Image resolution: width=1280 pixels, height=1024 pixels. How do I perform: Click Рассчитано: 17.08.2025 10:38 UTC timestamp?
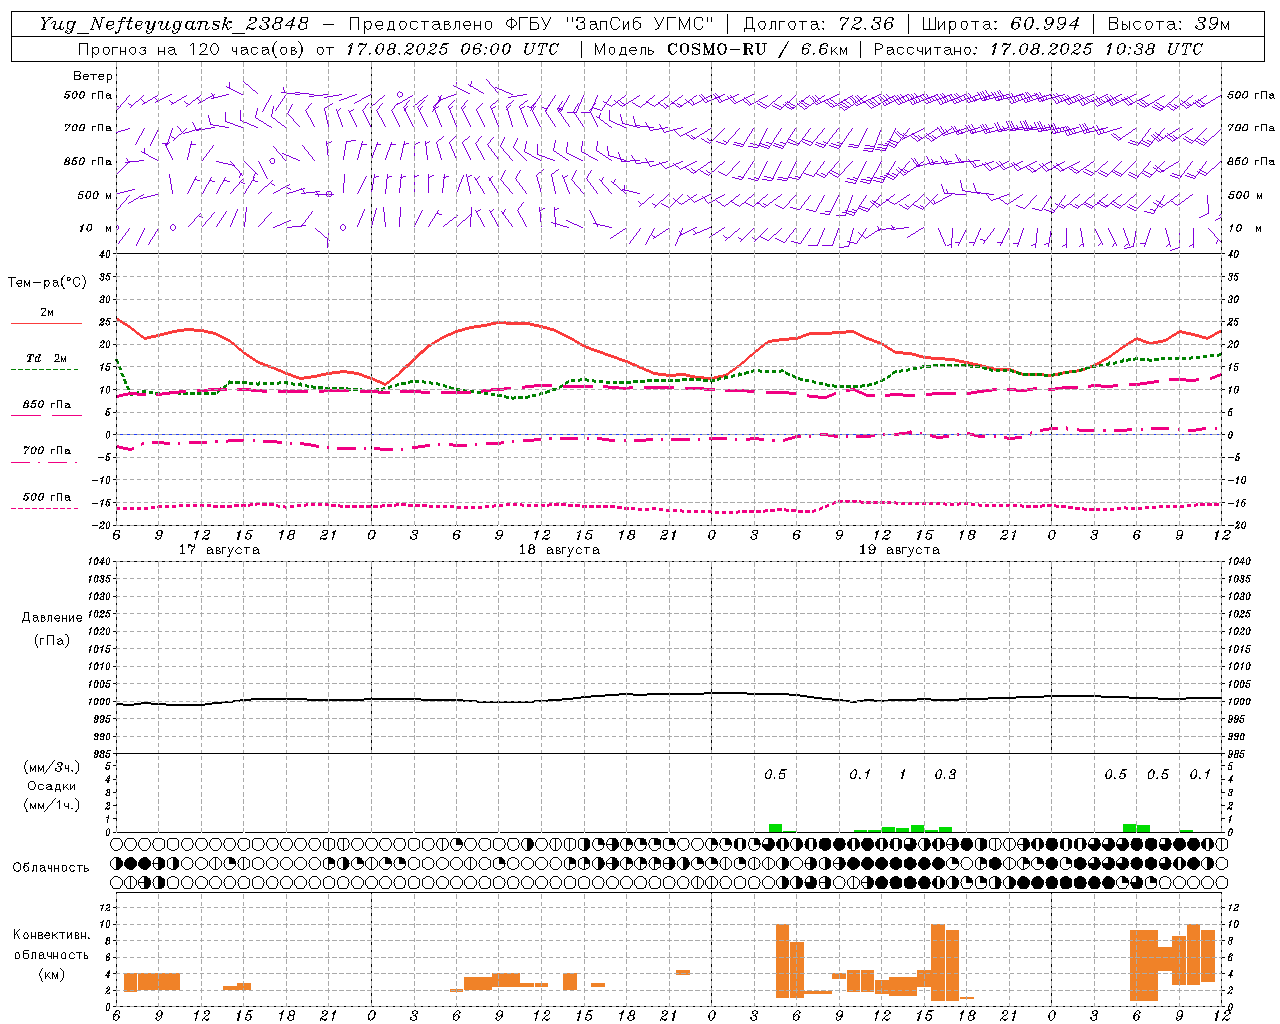click(x=1038, y=49)
